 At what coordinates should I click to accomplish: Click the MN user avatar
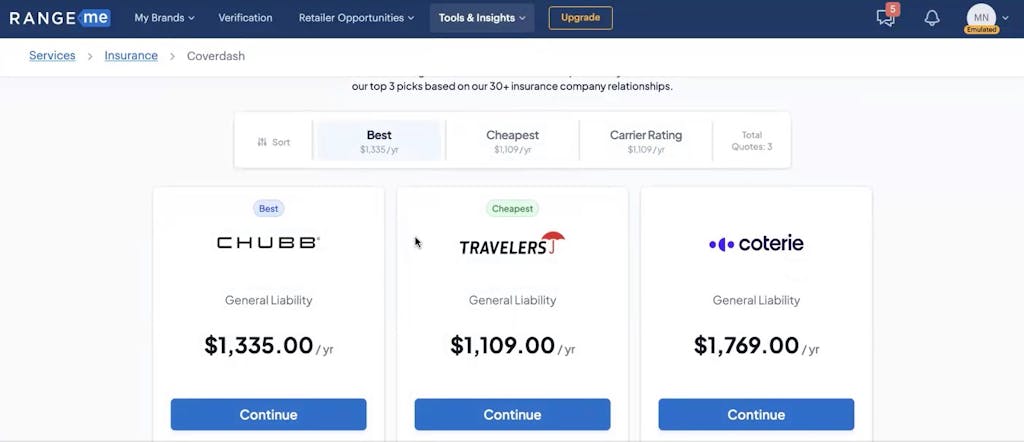[981, 18]
